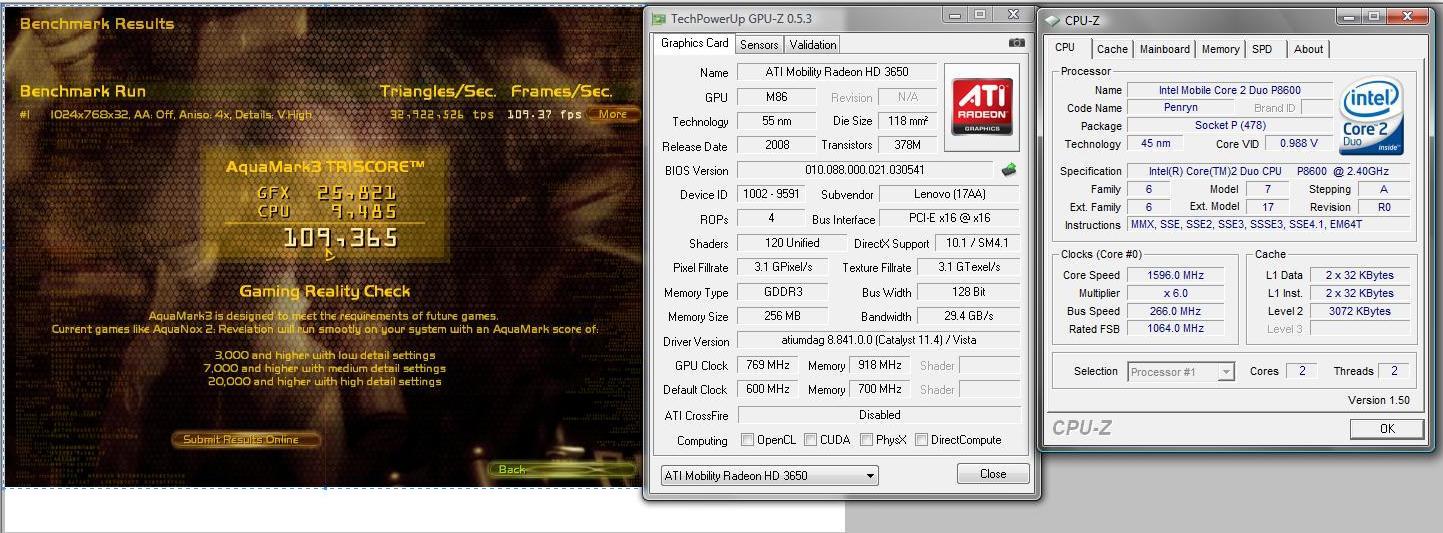Select the CPU tab in CPU-Z
Screen dimensions: 1443x533
tap(1065, 47)
